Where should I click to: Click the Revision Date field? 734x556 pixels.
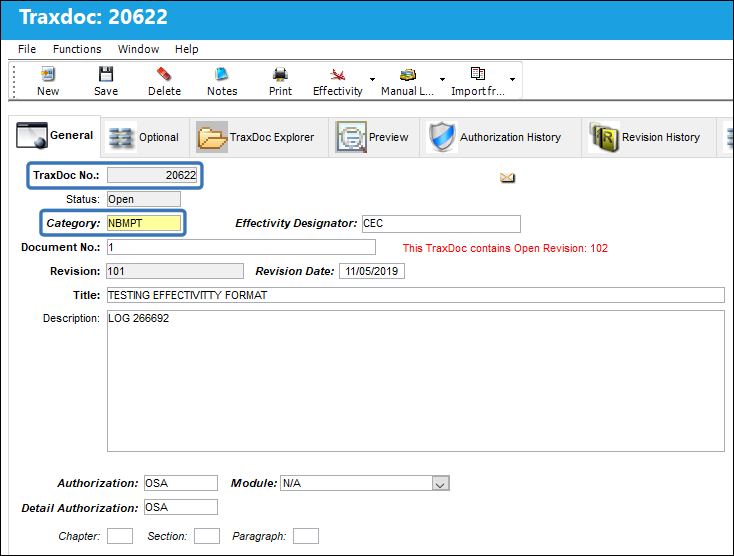tap(372, 271)
